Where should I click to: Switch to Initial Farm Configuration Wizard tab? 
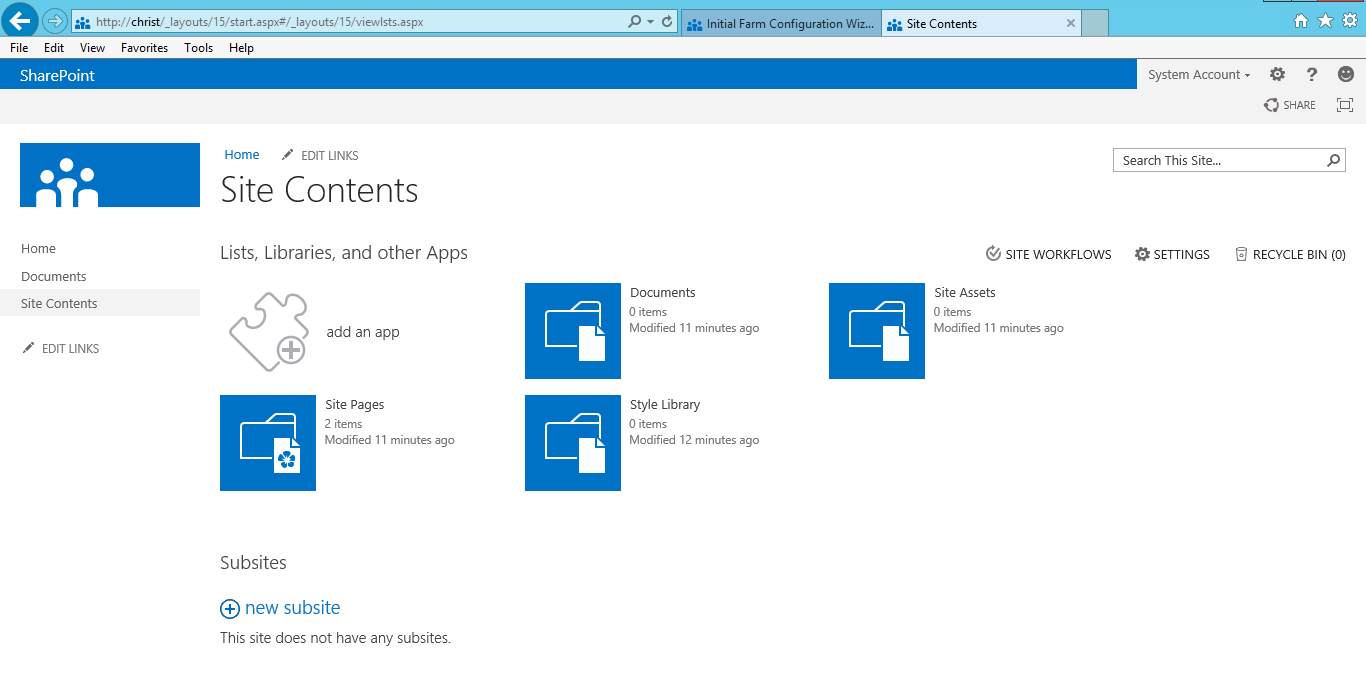(x=781, y=24)
